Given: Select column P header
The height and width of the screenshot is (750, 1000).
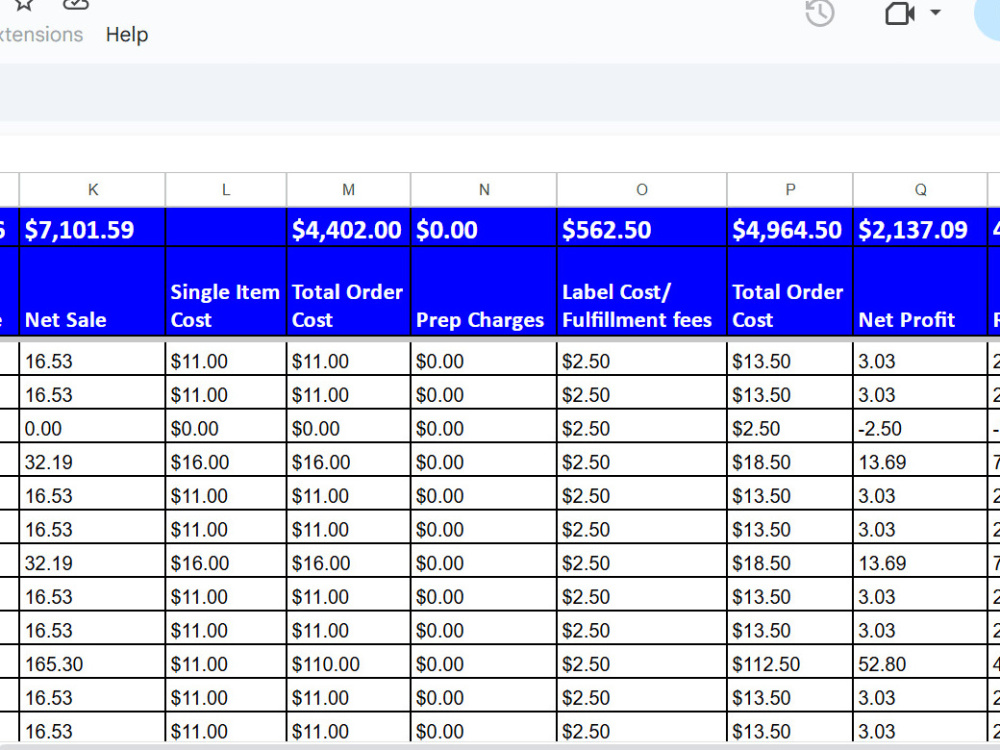Looking at the screenshot, I should (790, 190).
